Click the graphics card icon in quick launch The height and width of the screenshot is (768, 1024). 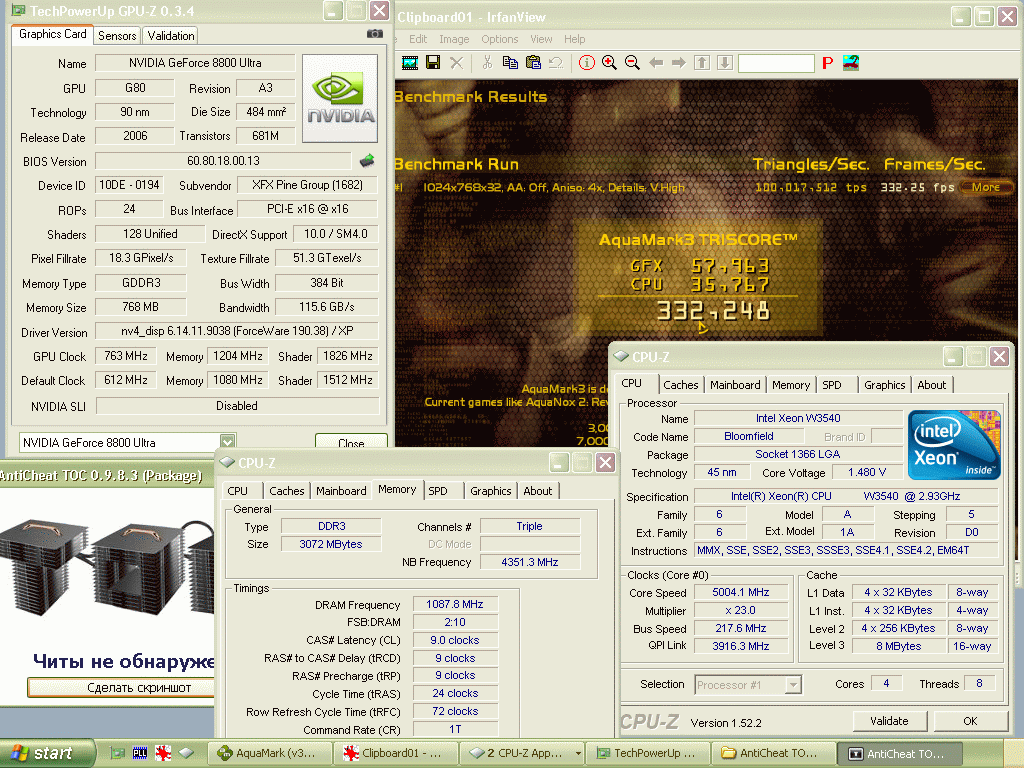118,753
